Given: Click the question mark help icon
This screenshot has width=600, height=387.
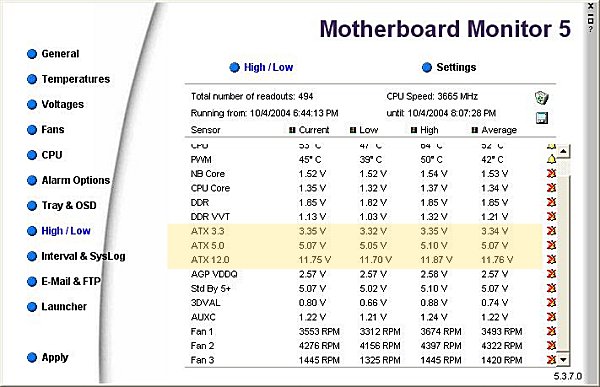Looking at the screenshot, I should (x=590, y=29).
